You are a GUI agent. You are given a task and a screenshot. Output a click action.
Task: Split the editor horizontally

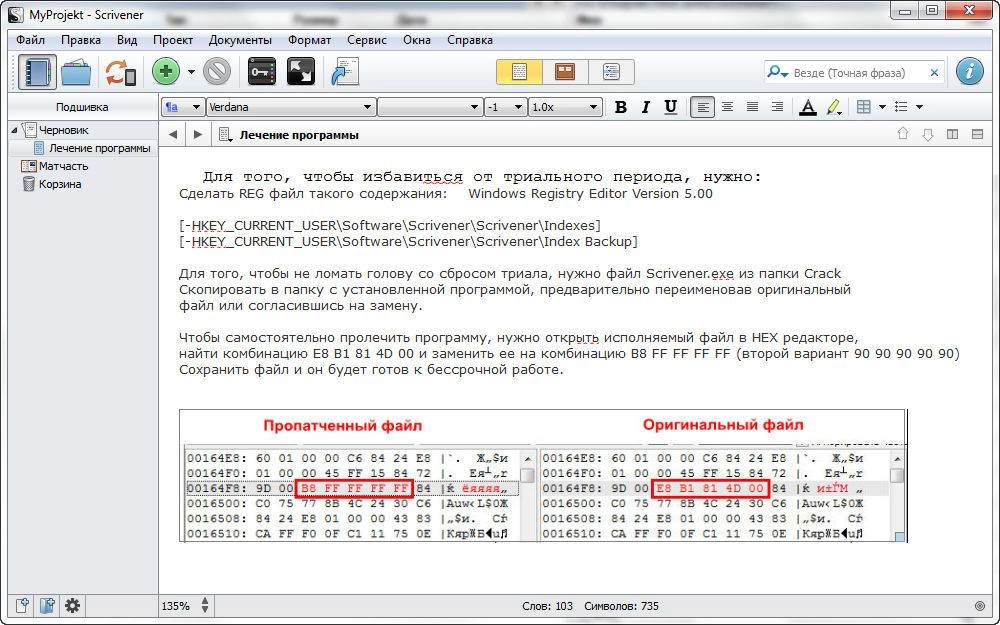coord(977,134)
